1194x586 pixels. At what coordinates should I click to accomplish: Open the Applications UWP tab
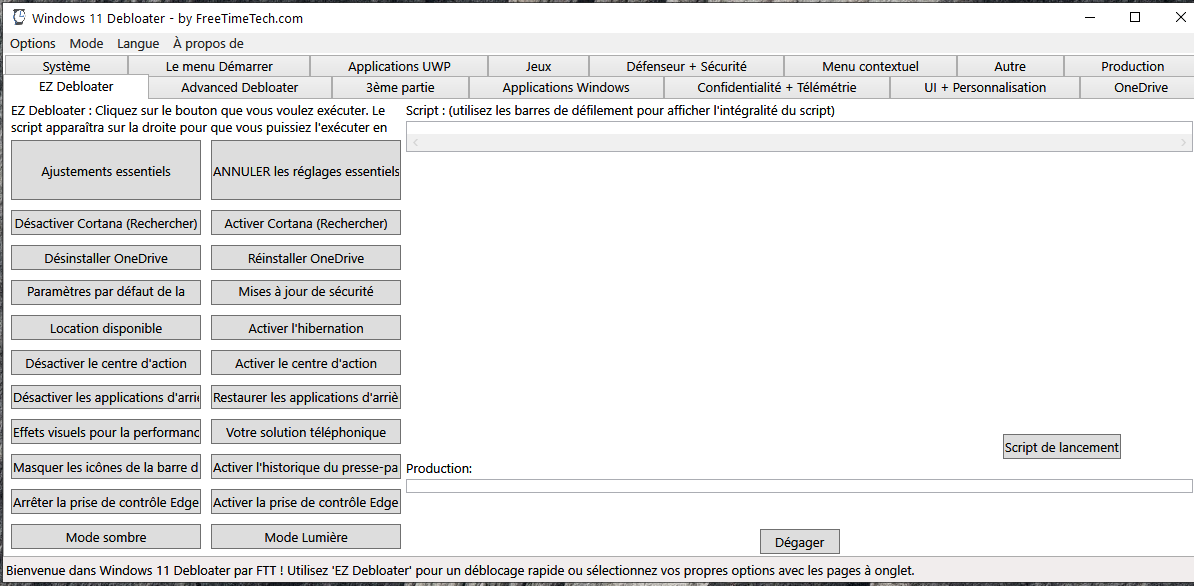(x=399, y=66)
